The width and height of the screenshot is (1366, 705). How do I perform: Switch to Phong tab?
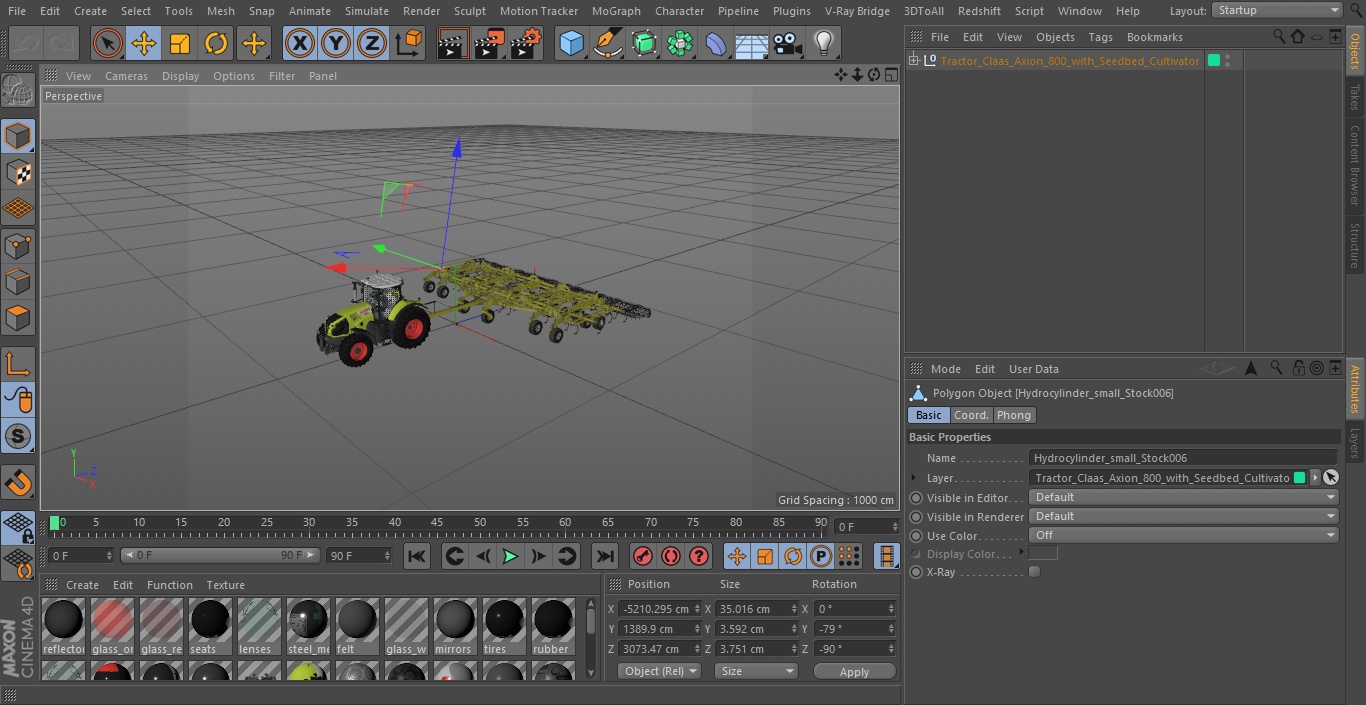click(1013, 415)
